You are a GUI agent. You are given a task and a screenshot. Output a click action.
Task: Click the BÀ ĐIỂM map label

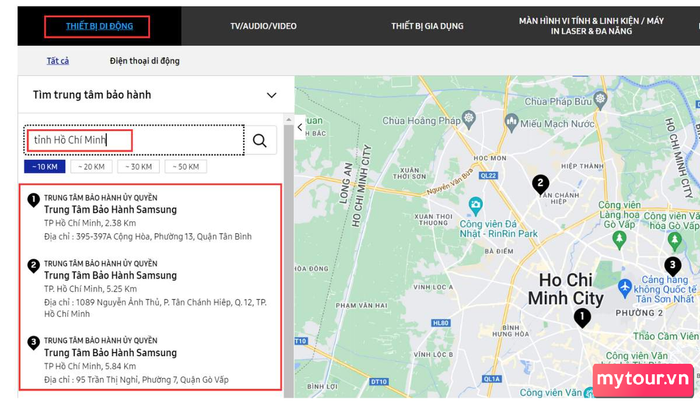499,251
